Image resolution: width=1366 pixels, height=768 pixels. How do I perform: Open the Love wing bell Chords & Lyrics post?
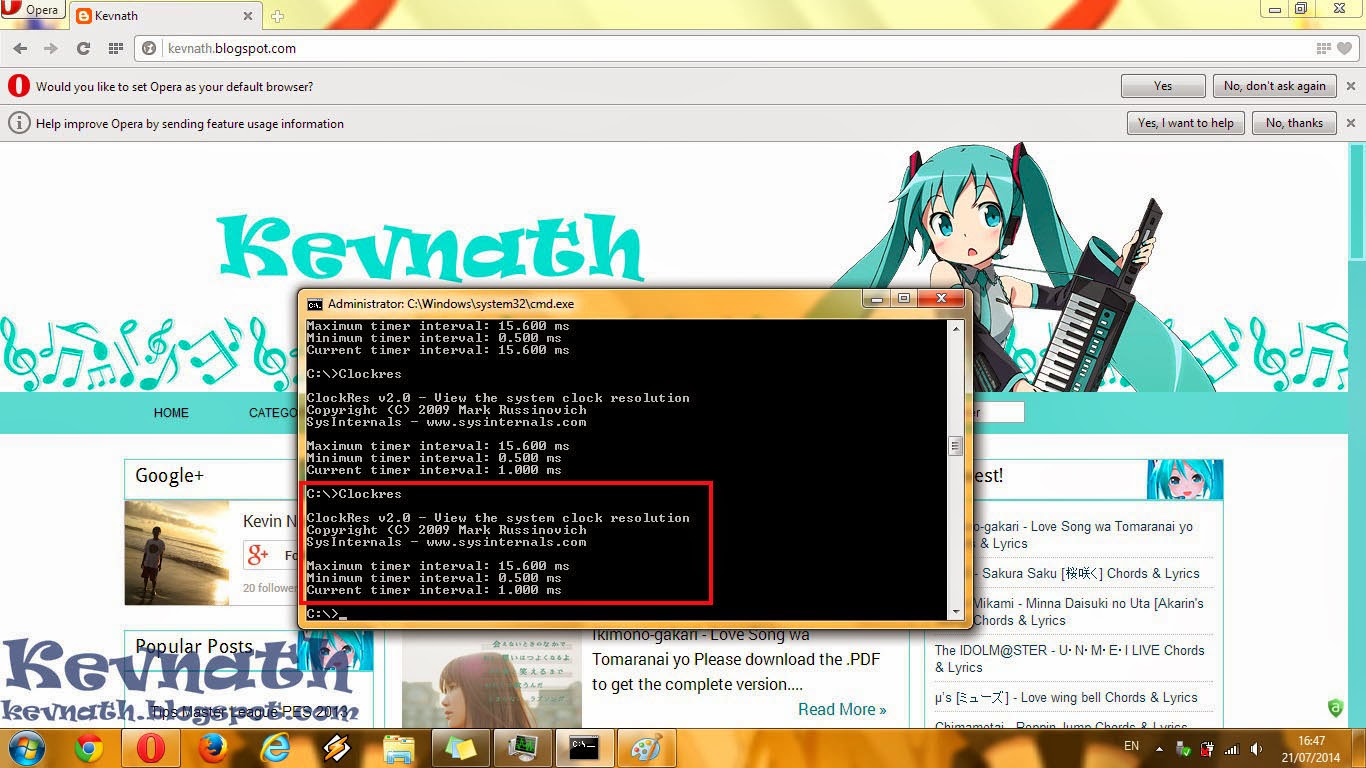point(1066,697)
